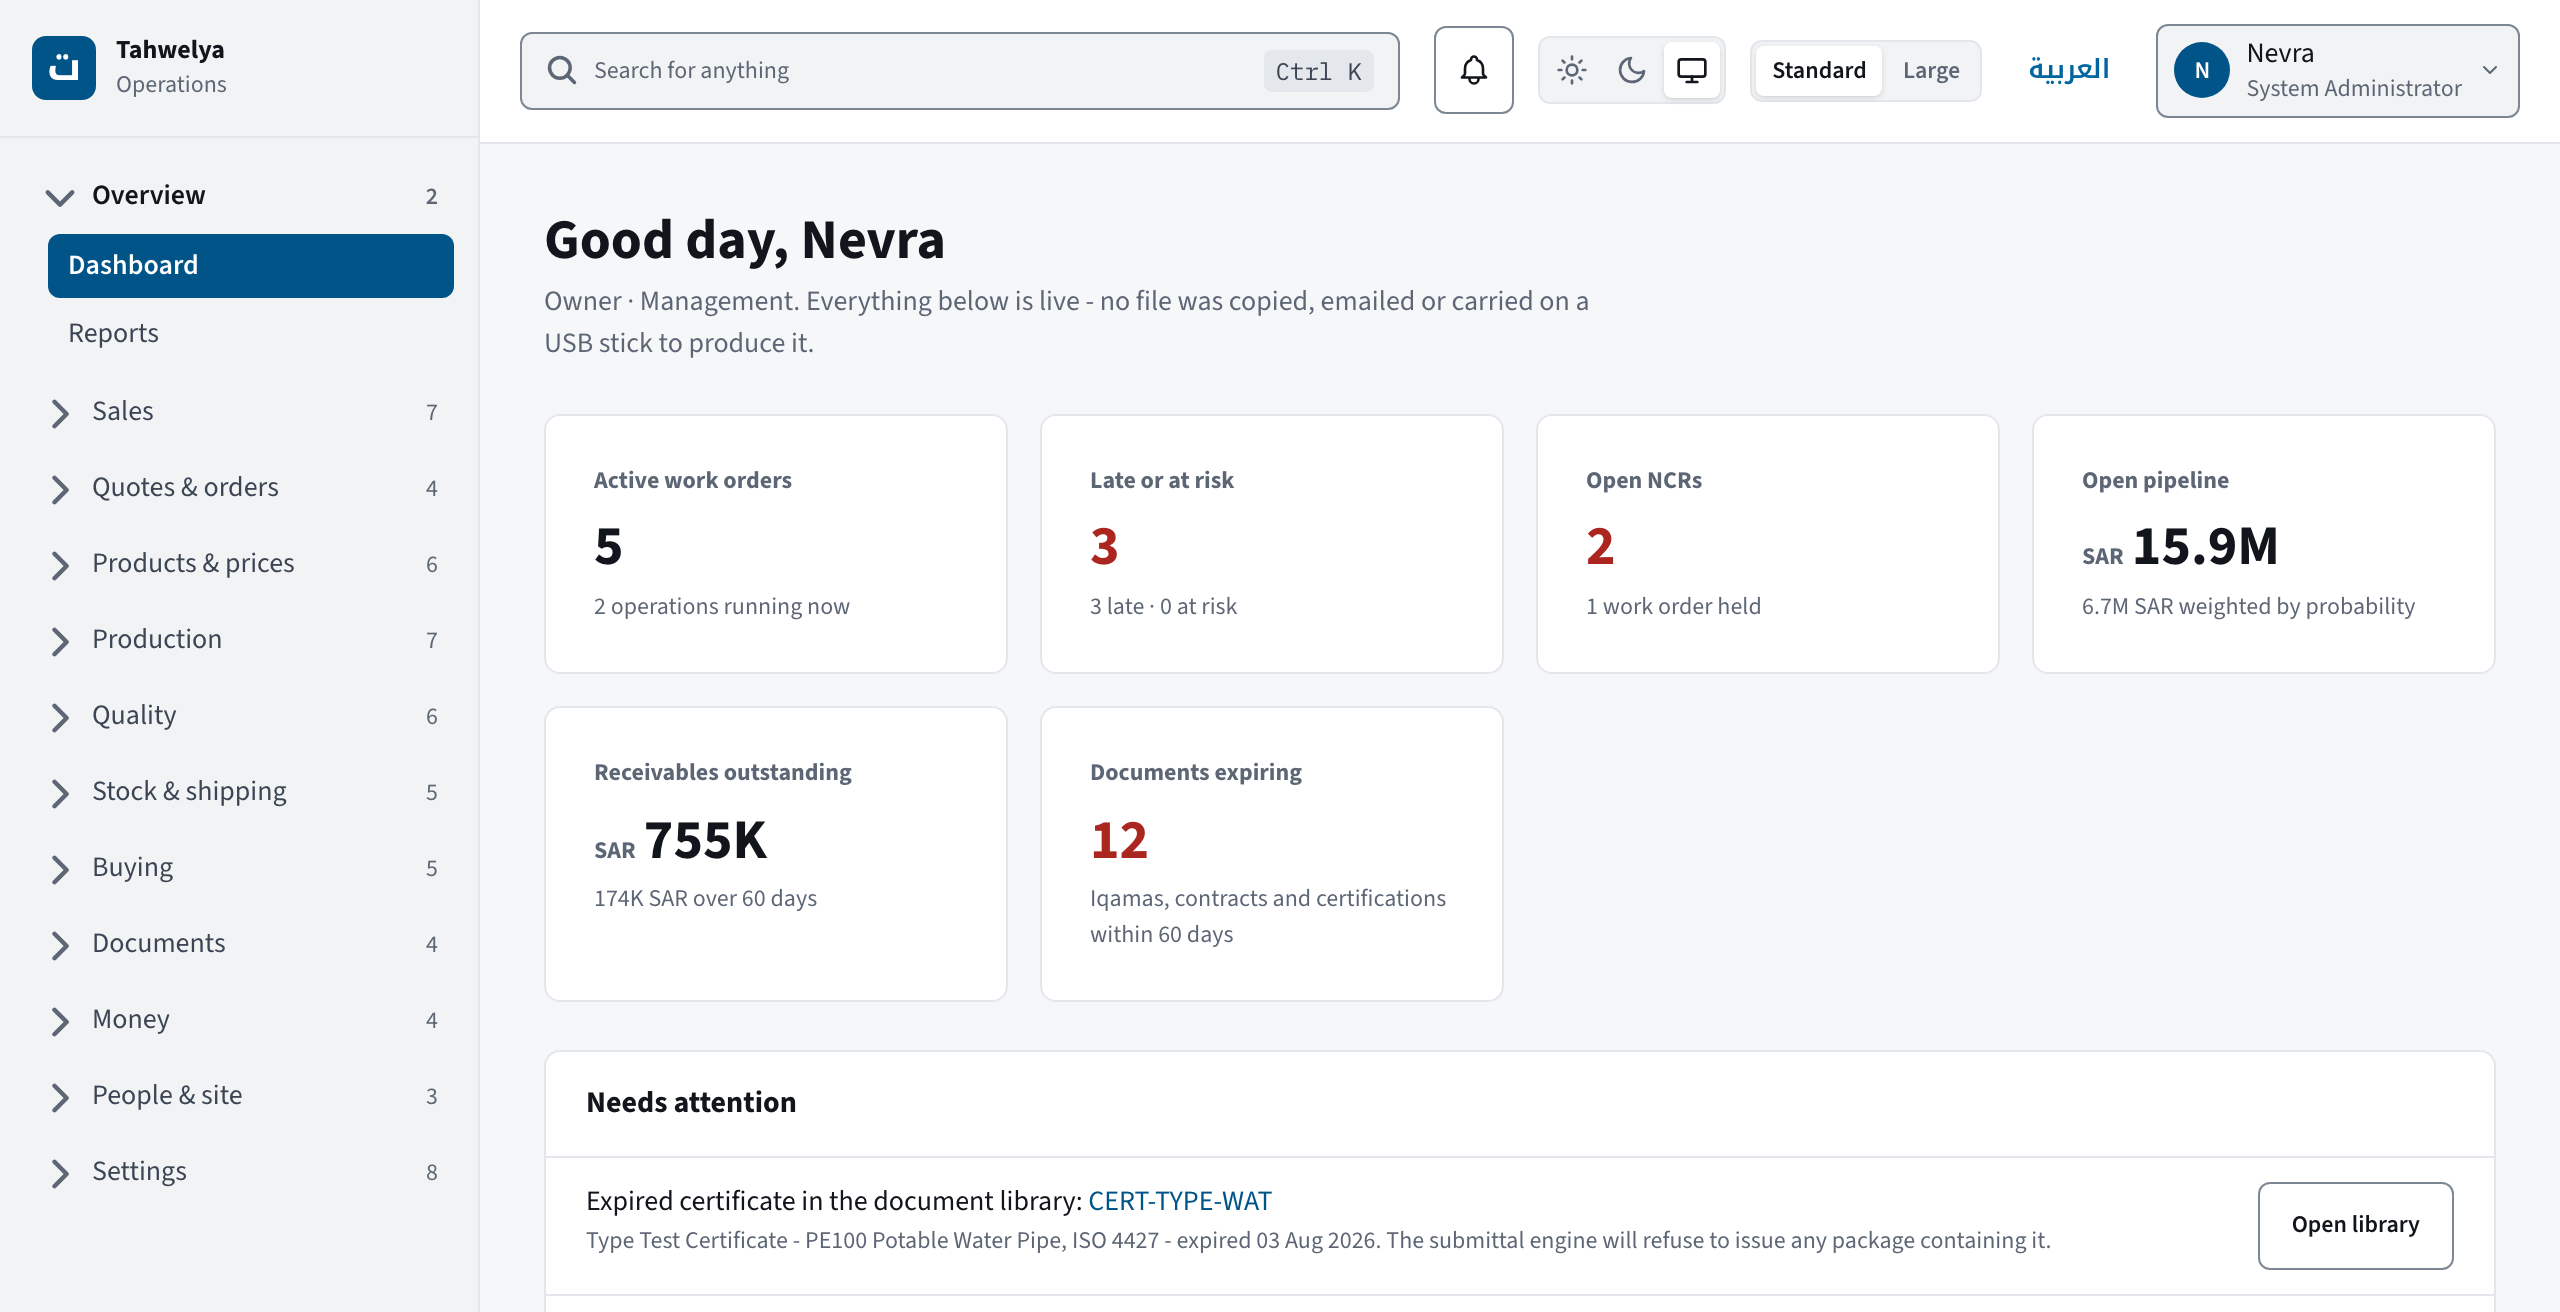This screenshot has height=1312, width=2560.
Task: Select system theme monitor icon
Action: click(x=1692, y=70)
